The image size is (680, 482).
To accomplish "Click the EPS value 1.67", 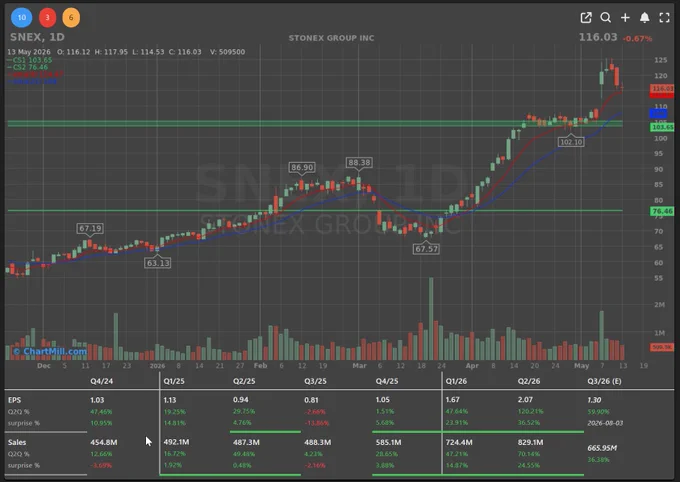I will pos(452,400).
